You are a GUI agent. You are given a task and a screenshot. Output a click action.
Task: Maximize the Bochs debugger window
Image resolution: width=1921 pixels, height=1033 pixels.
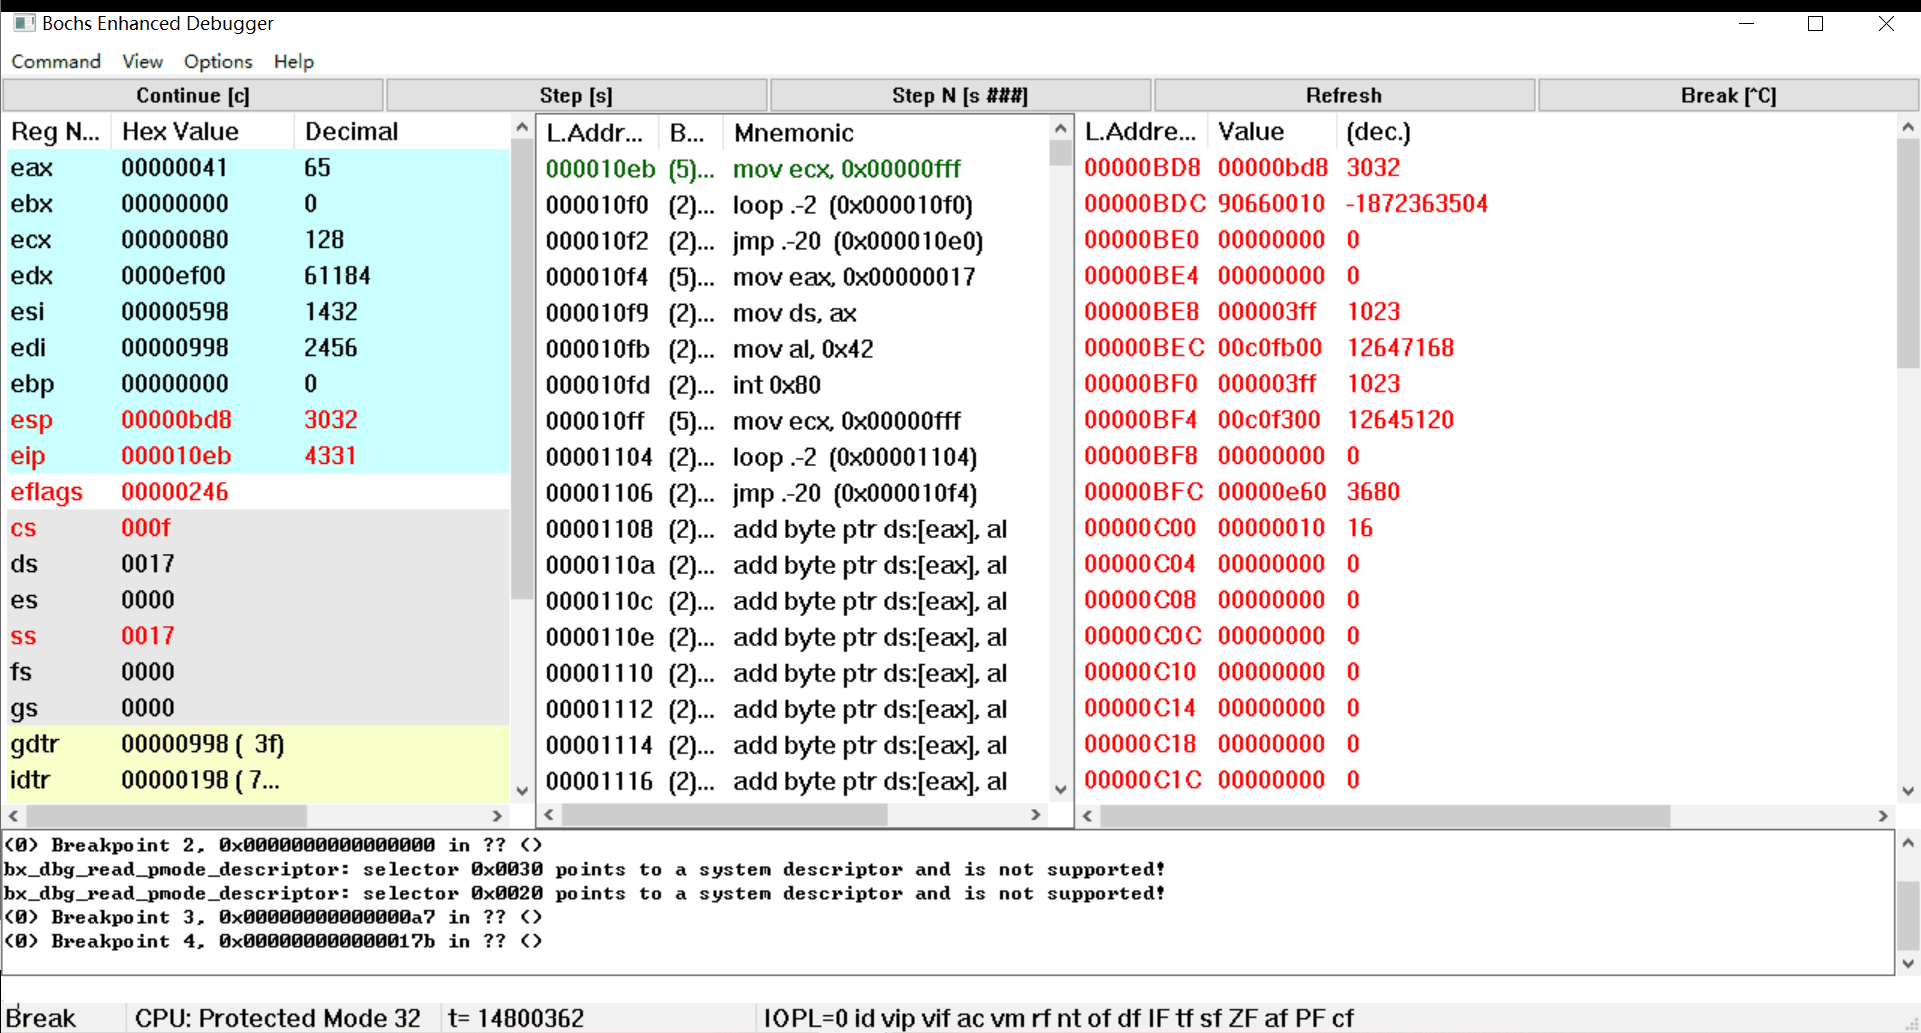pyautogui.click(x=1815, y=23)
